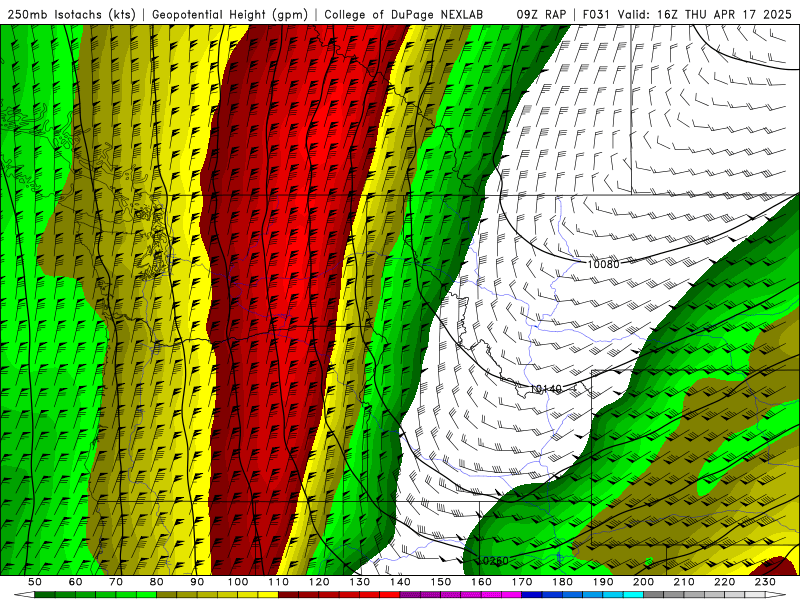The image size is (800, 600).
Task: Click the darkest green swatch under the 50 label
Action: click(44, 595)
